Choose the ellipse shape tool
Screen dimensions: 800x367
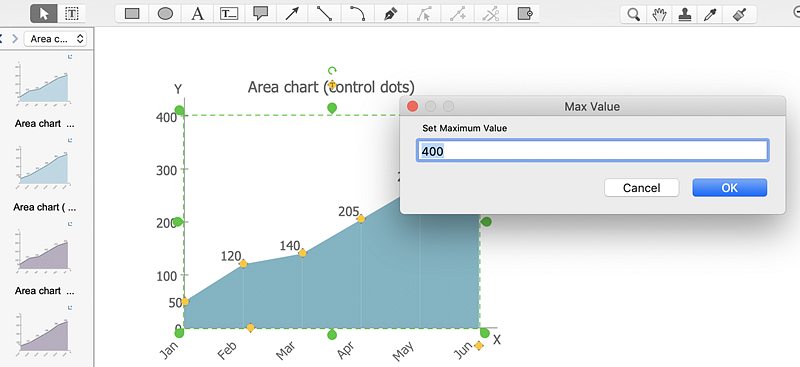coord(165,14)
